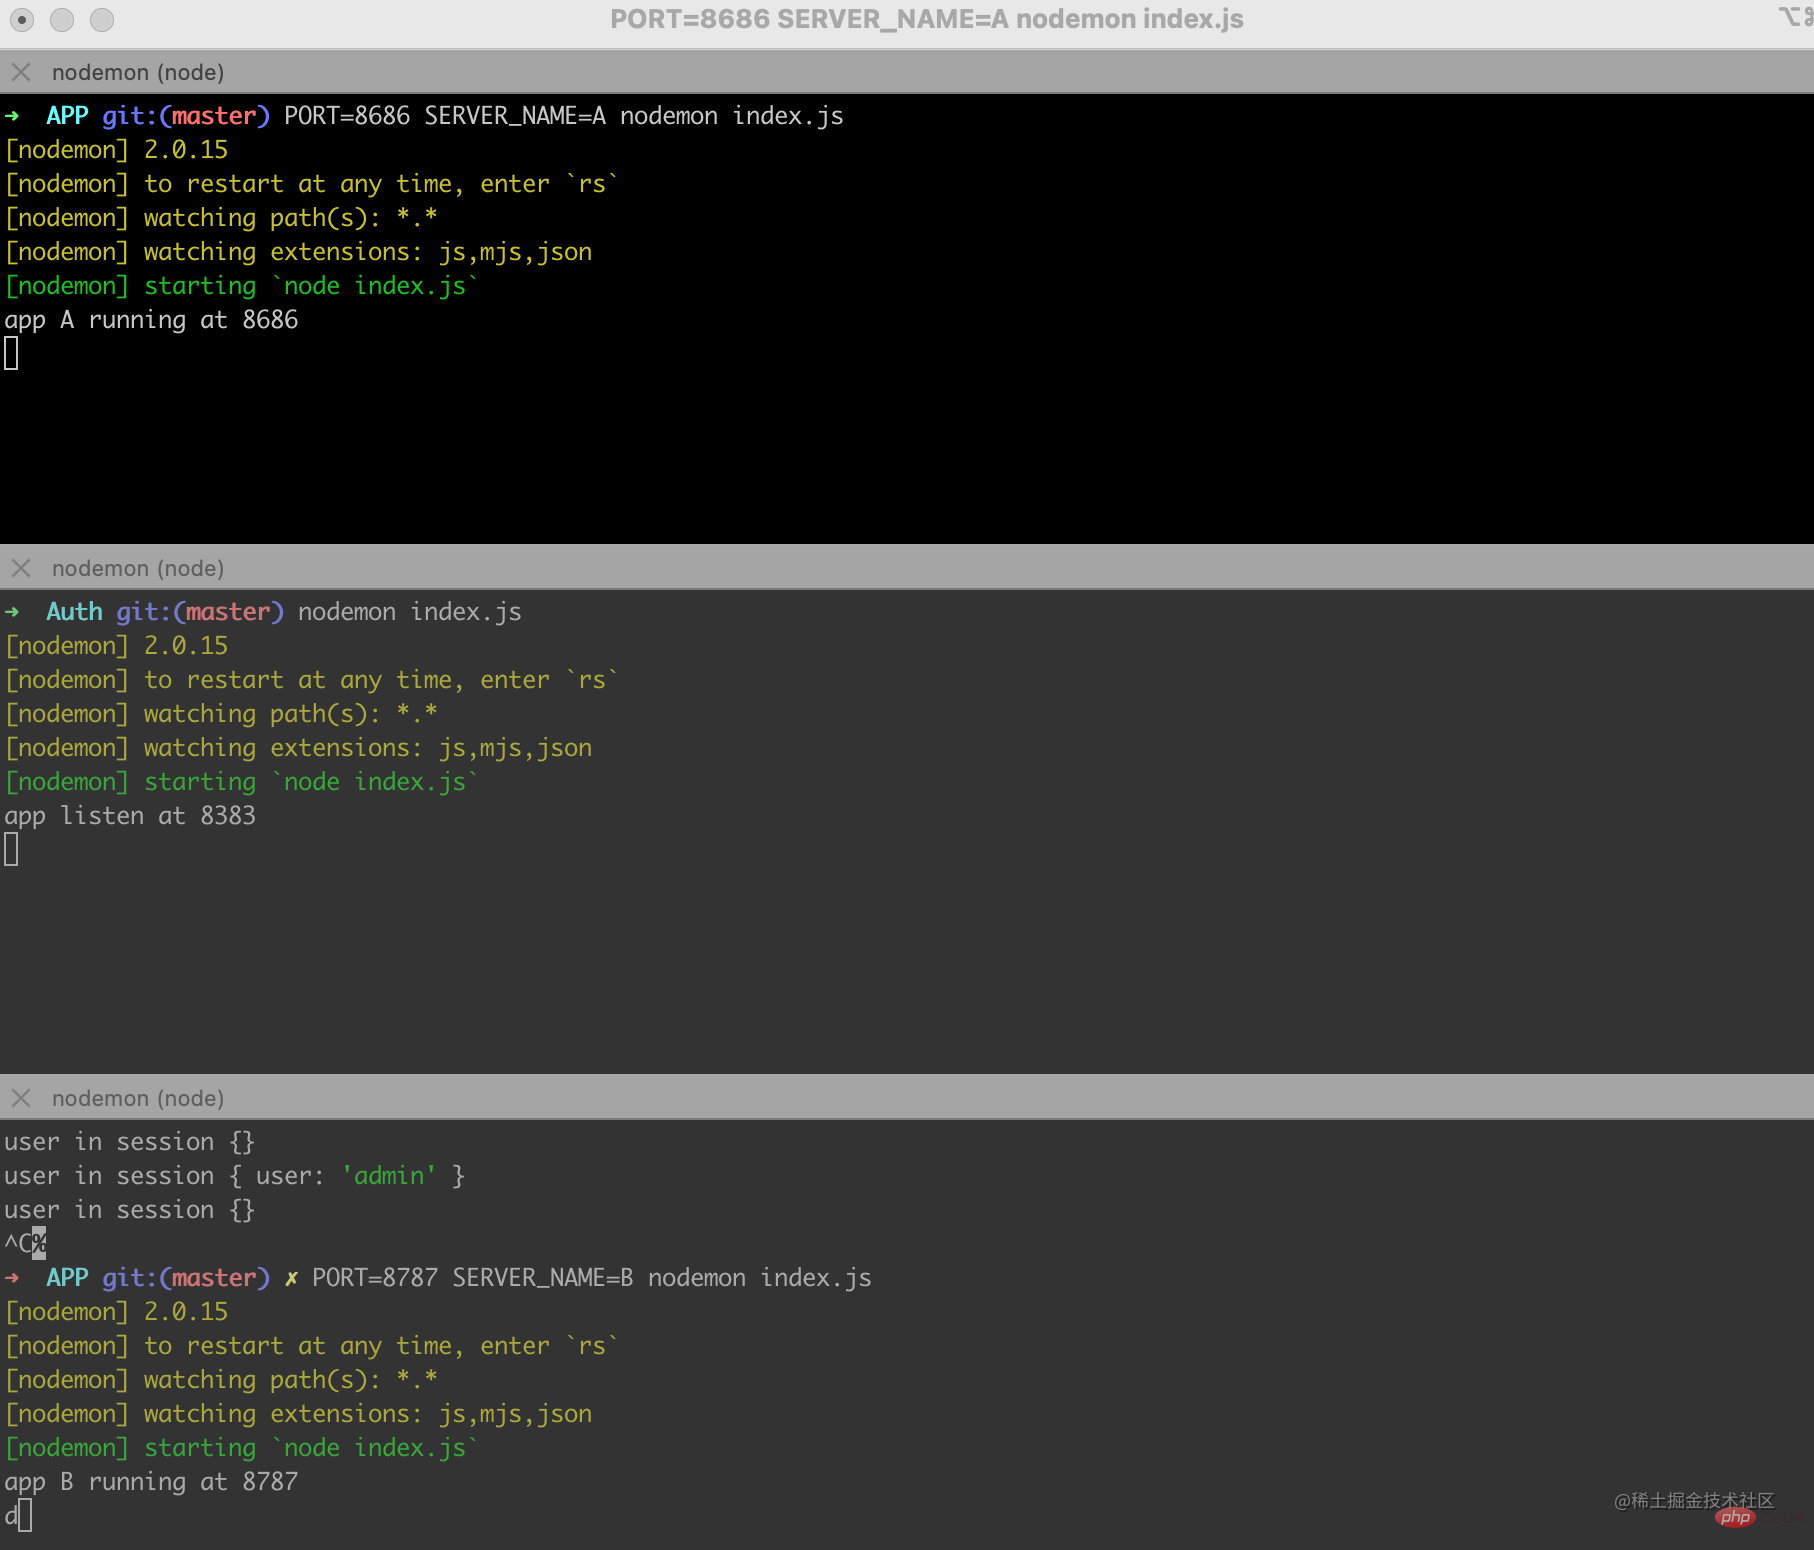
Task: Click the yellow ✗ dirty marker in bottom prompt
Action: coord(291,1278)
